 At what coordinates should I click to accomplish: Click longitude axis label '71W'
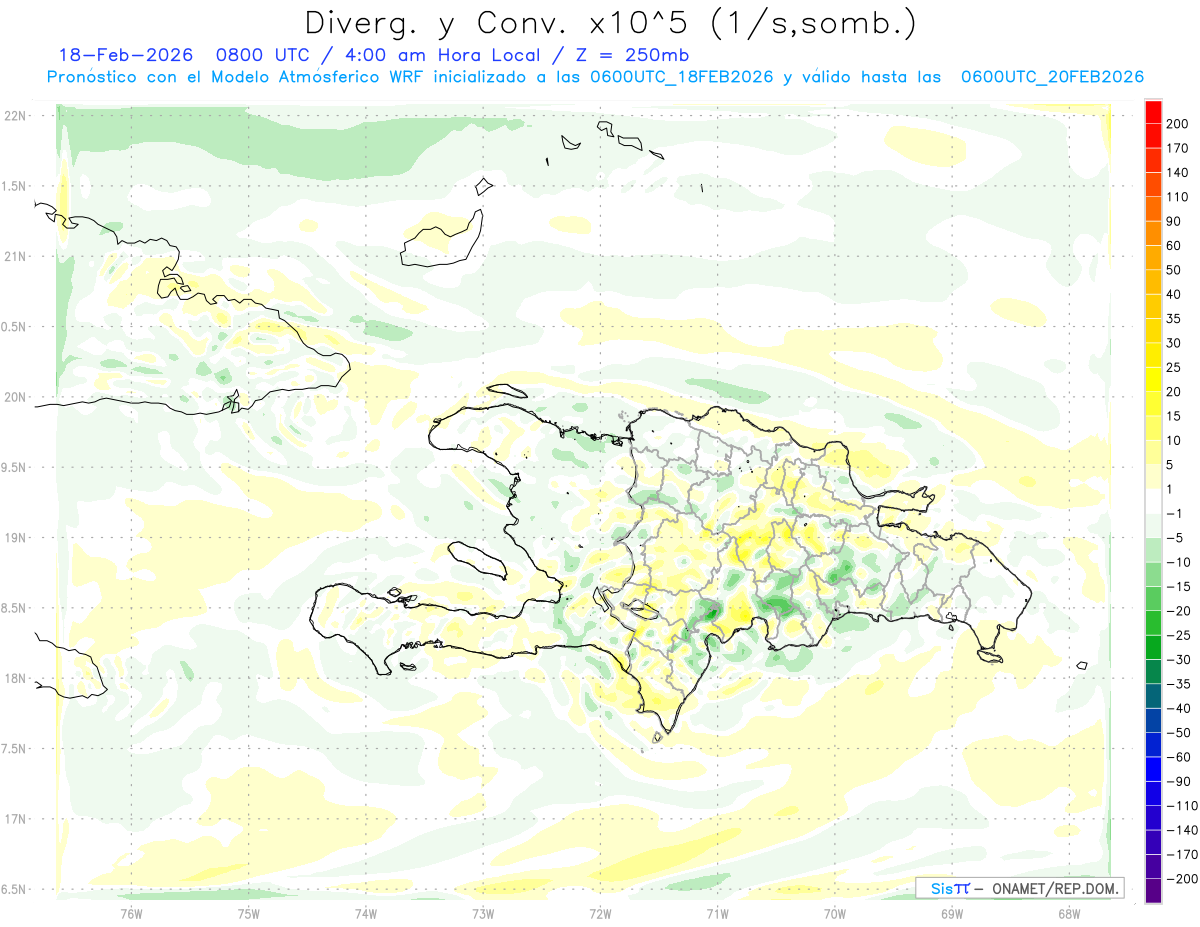coord(717,913)
